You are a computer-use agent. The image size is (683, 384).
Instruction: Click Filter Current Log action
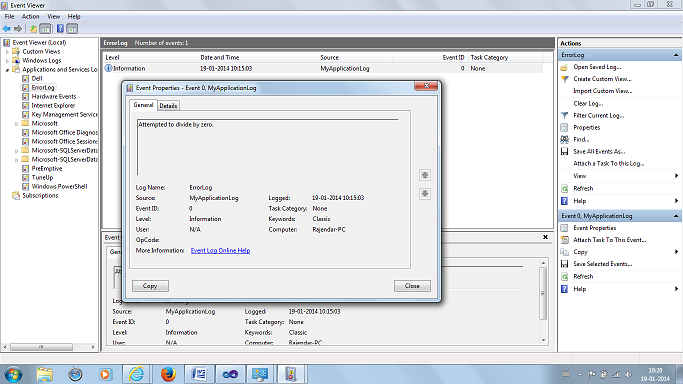(599, 115)
